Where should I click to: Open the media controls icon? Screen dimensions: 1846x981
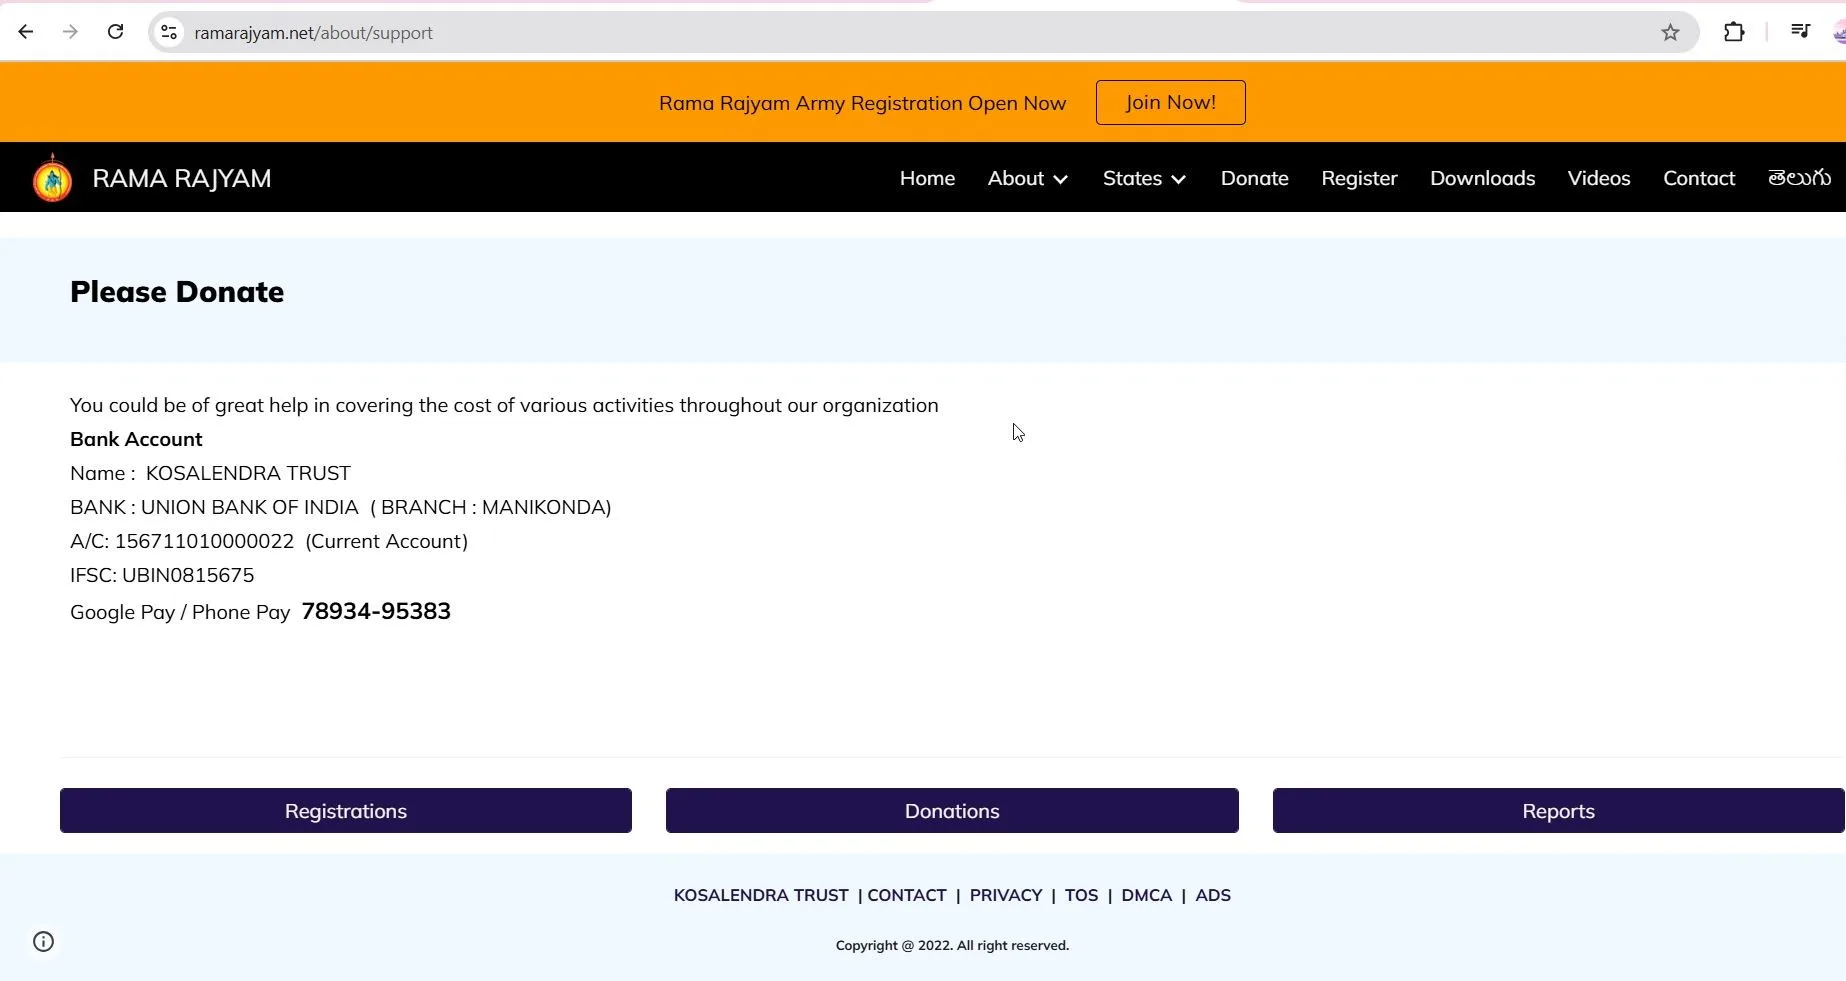click(1800, 32)
